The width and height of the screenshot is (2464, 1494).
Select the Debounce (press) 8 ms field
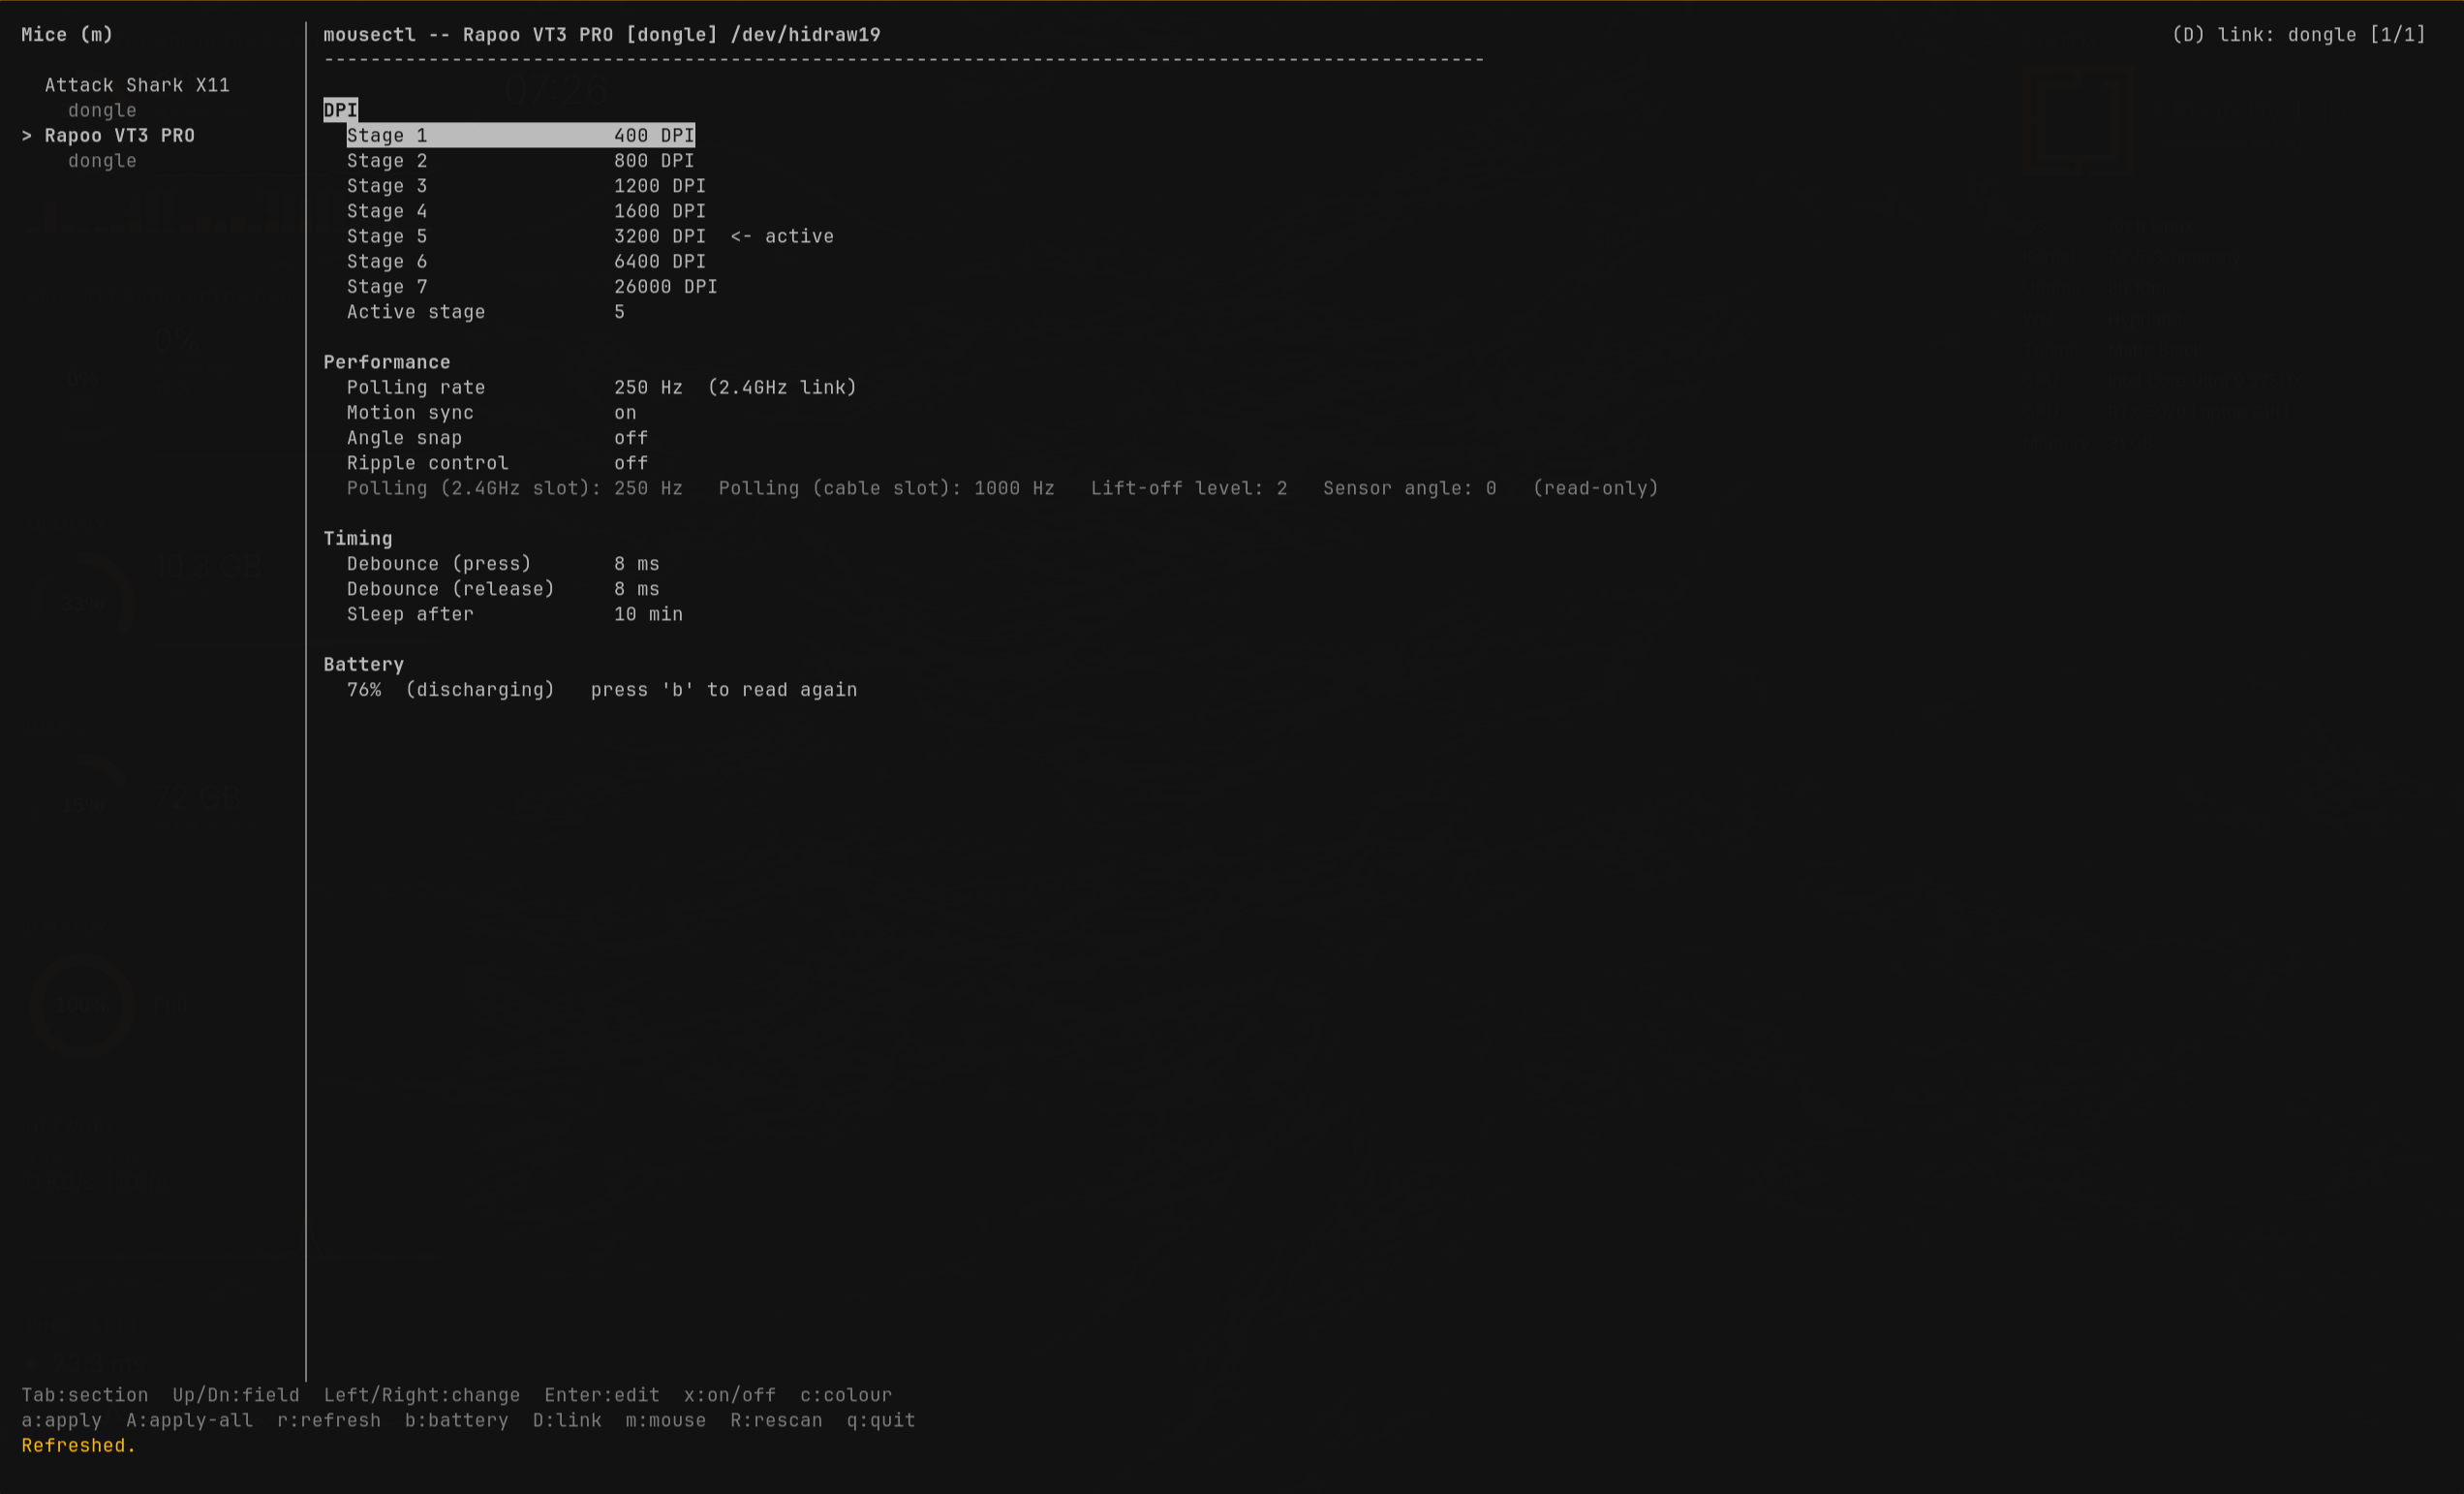503,564
